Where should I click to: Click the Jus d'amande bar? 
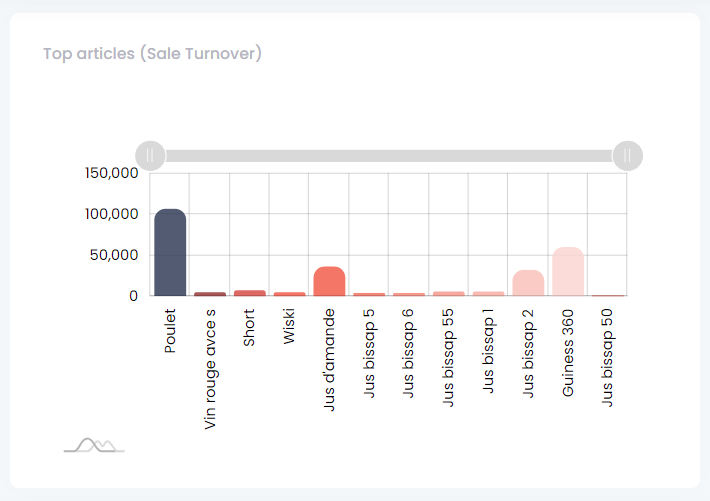[329, 282]
